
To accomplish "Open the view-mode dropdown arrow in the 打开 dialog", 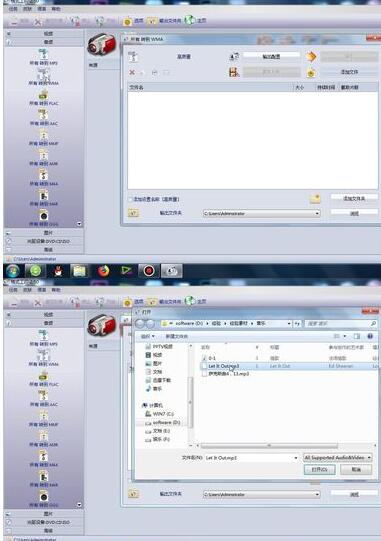I will [x=344, y=336].
